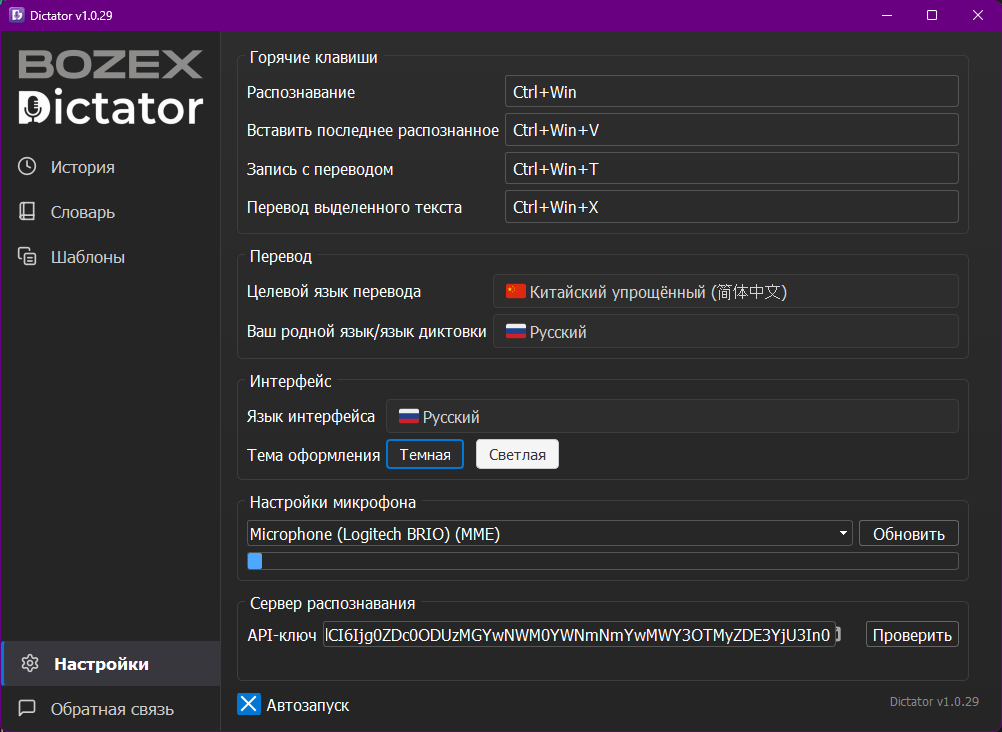Click the API-ключ label
Viewport: 1002px width, 732px height.
(x=282, y=635)
